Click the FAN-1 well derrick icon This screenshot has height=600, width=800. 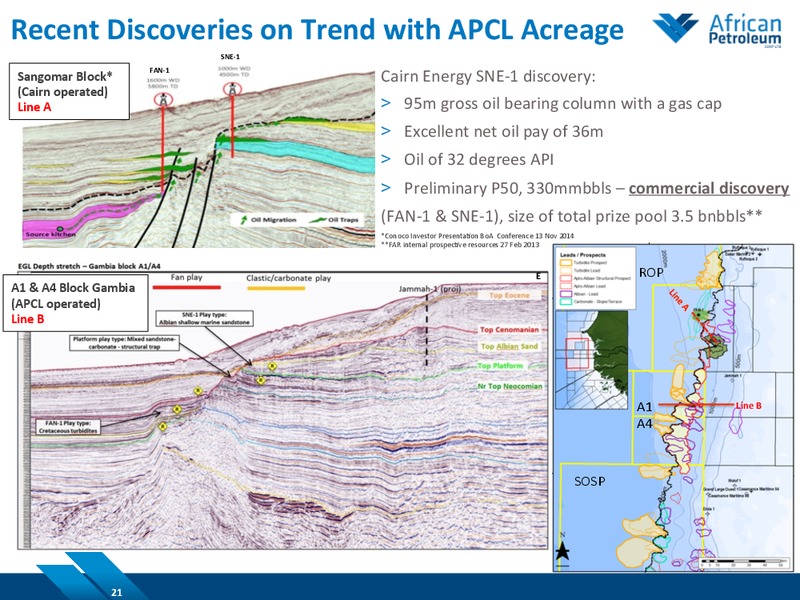163,100
